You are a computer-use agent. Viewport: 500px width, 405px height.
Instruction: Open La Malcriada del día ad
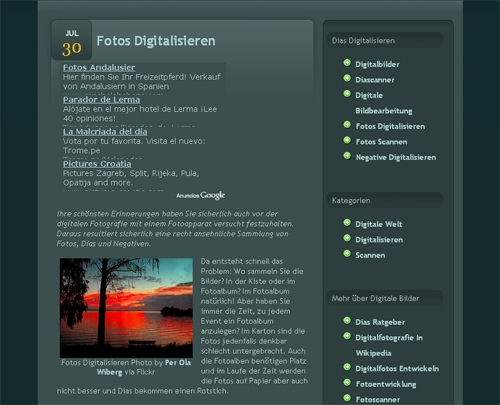(x=105, y=132)
